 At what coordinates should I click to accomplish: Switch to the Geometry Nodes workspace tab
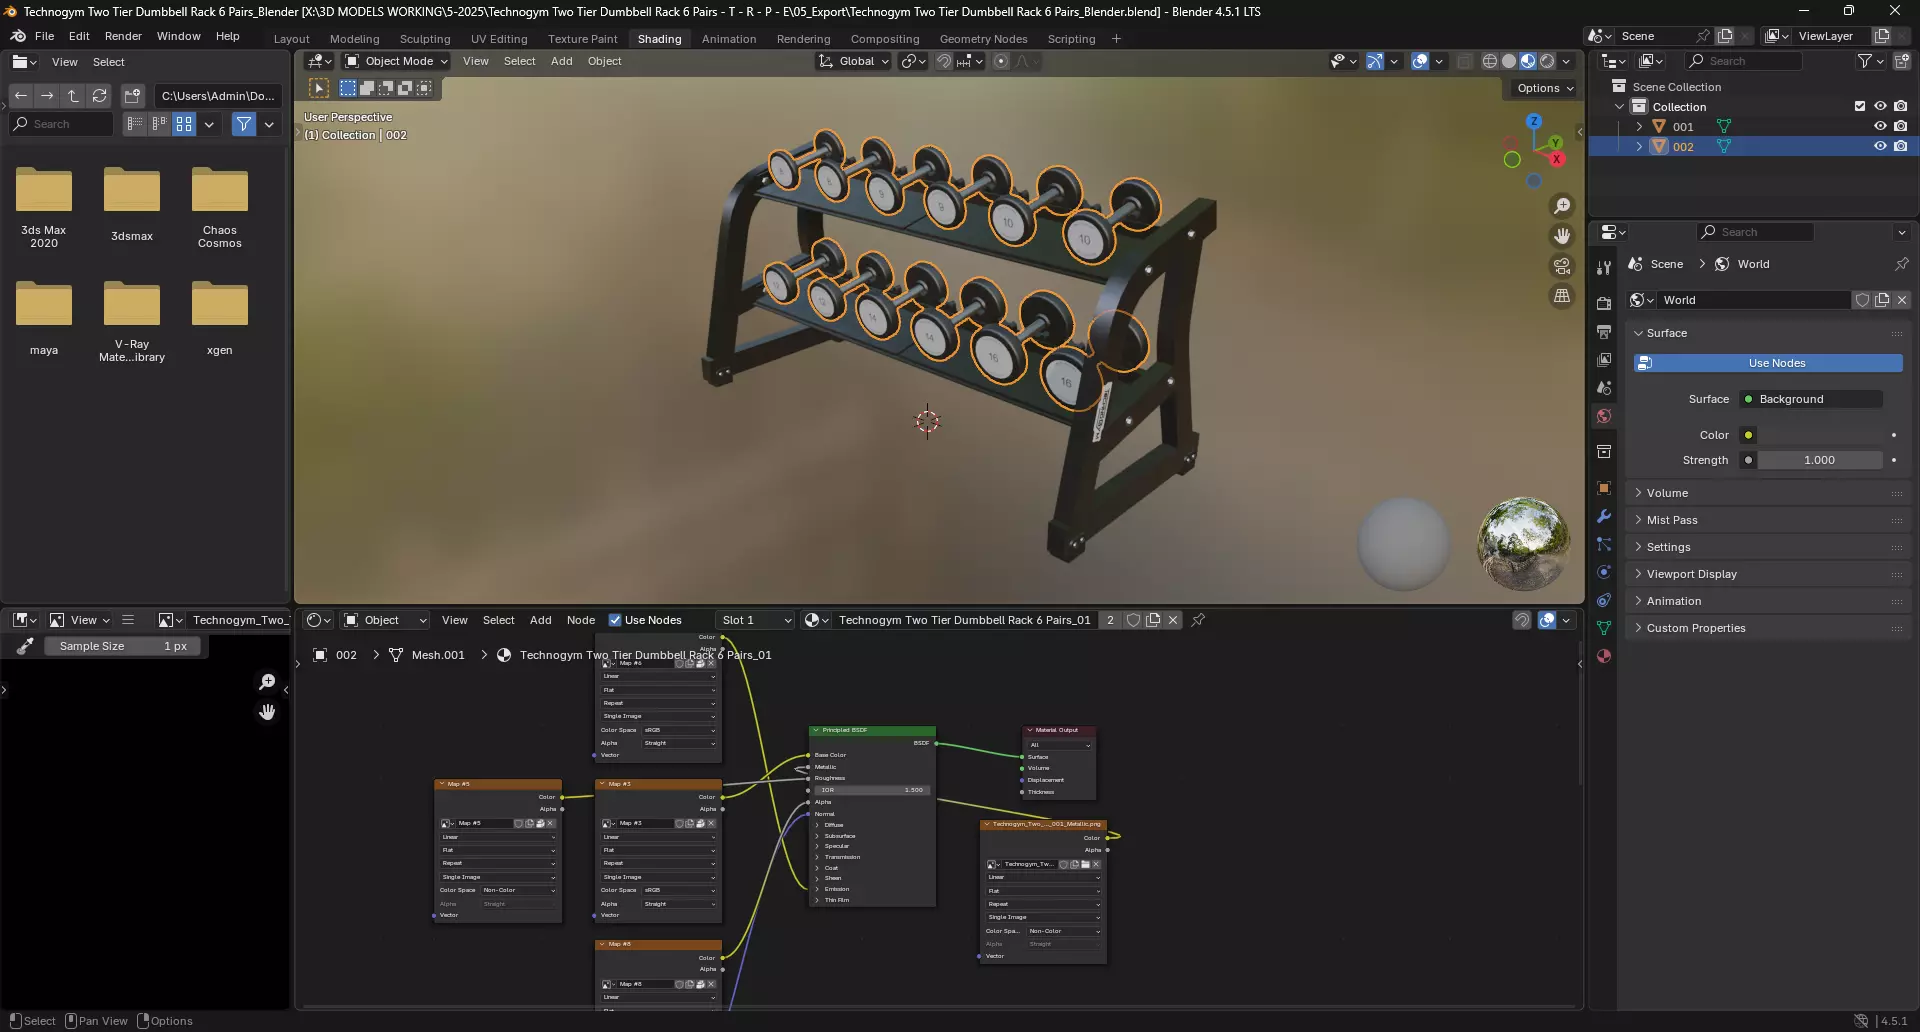(x=983, y=39)
